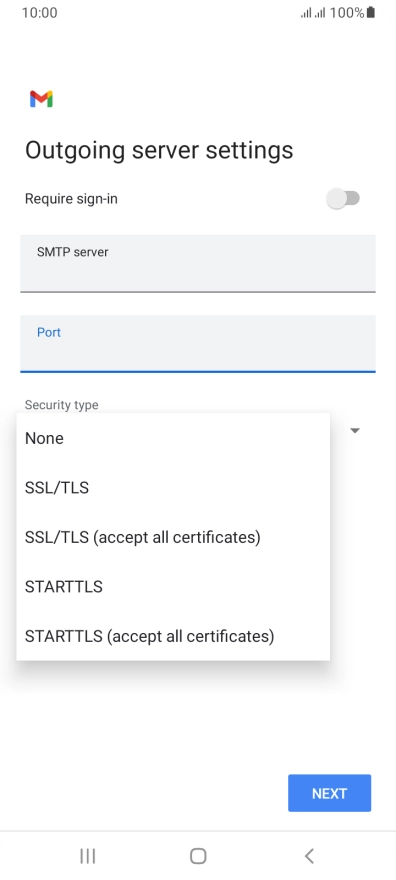Focus the Port input field

(198, 343)
